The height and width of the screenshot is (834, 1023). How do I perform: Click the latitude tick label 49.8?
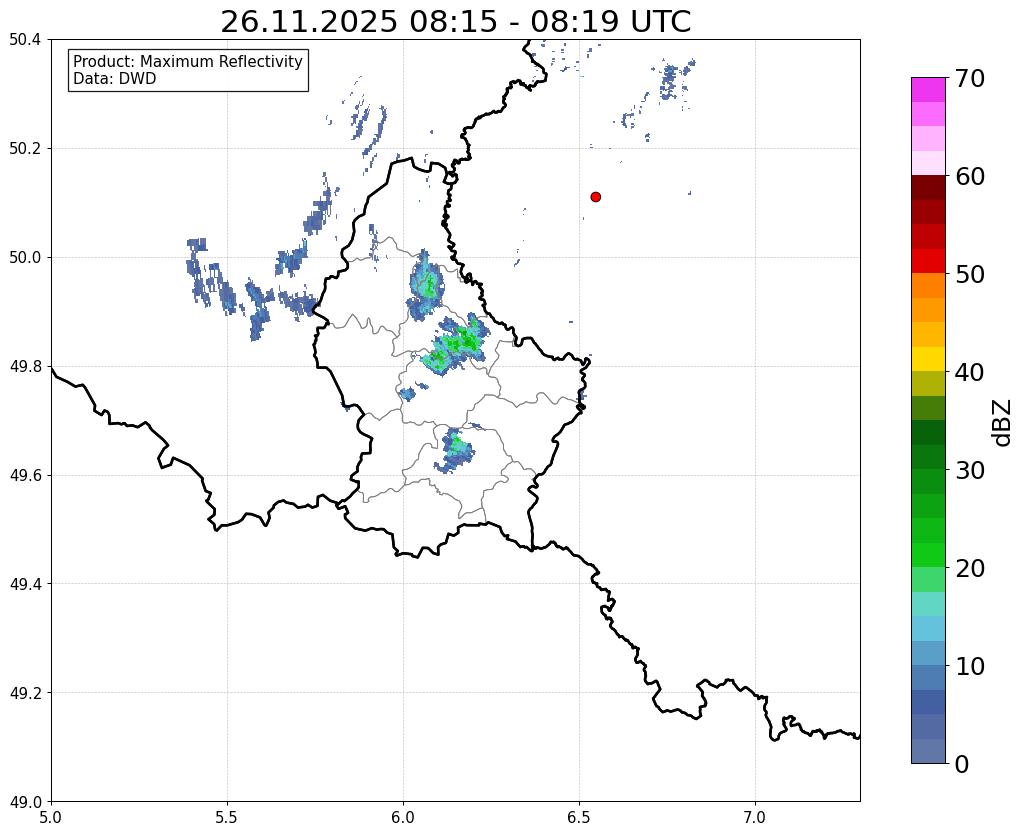point(25,367)
